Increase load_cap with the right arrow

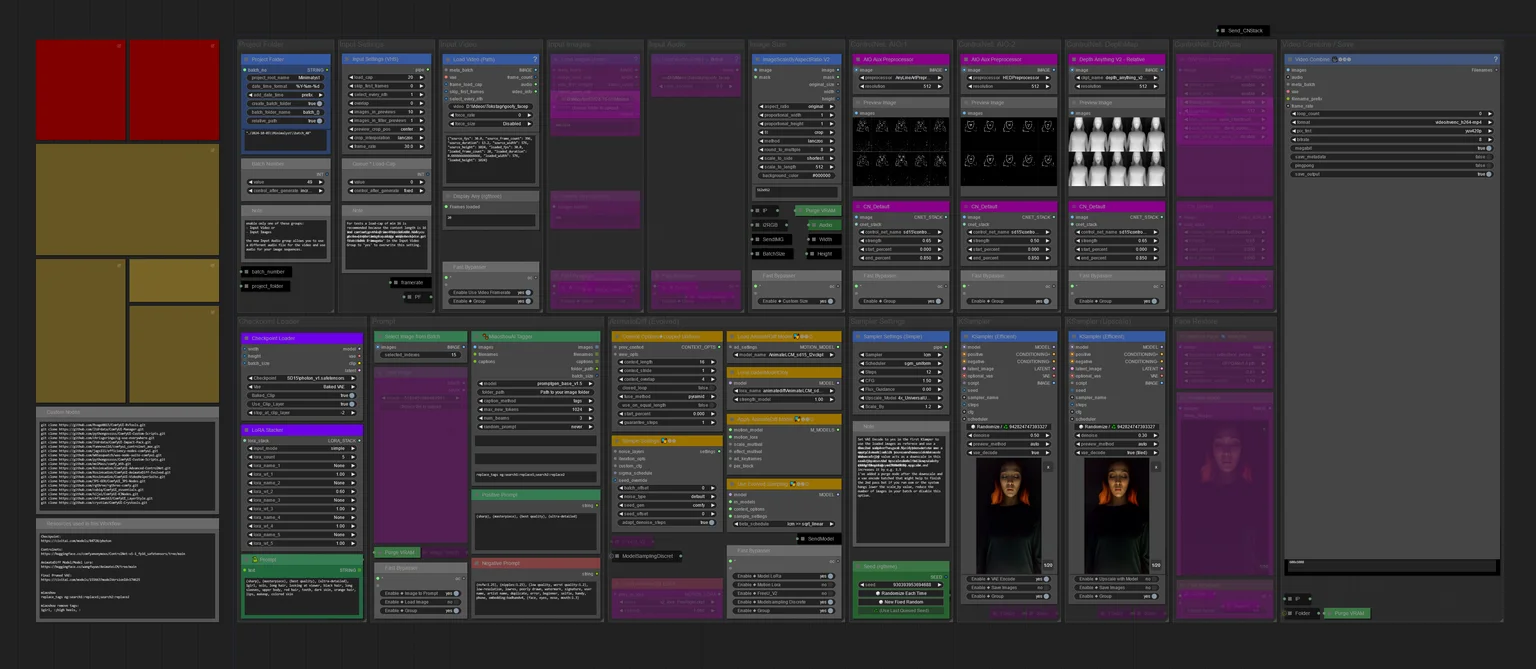423,77
